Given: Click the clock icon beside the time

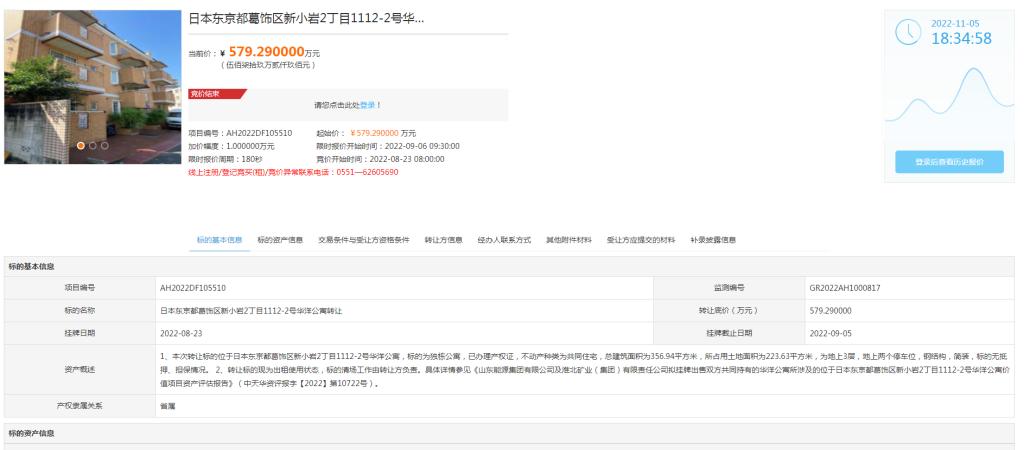Looking at the screenshot, I should coord(908,32).
